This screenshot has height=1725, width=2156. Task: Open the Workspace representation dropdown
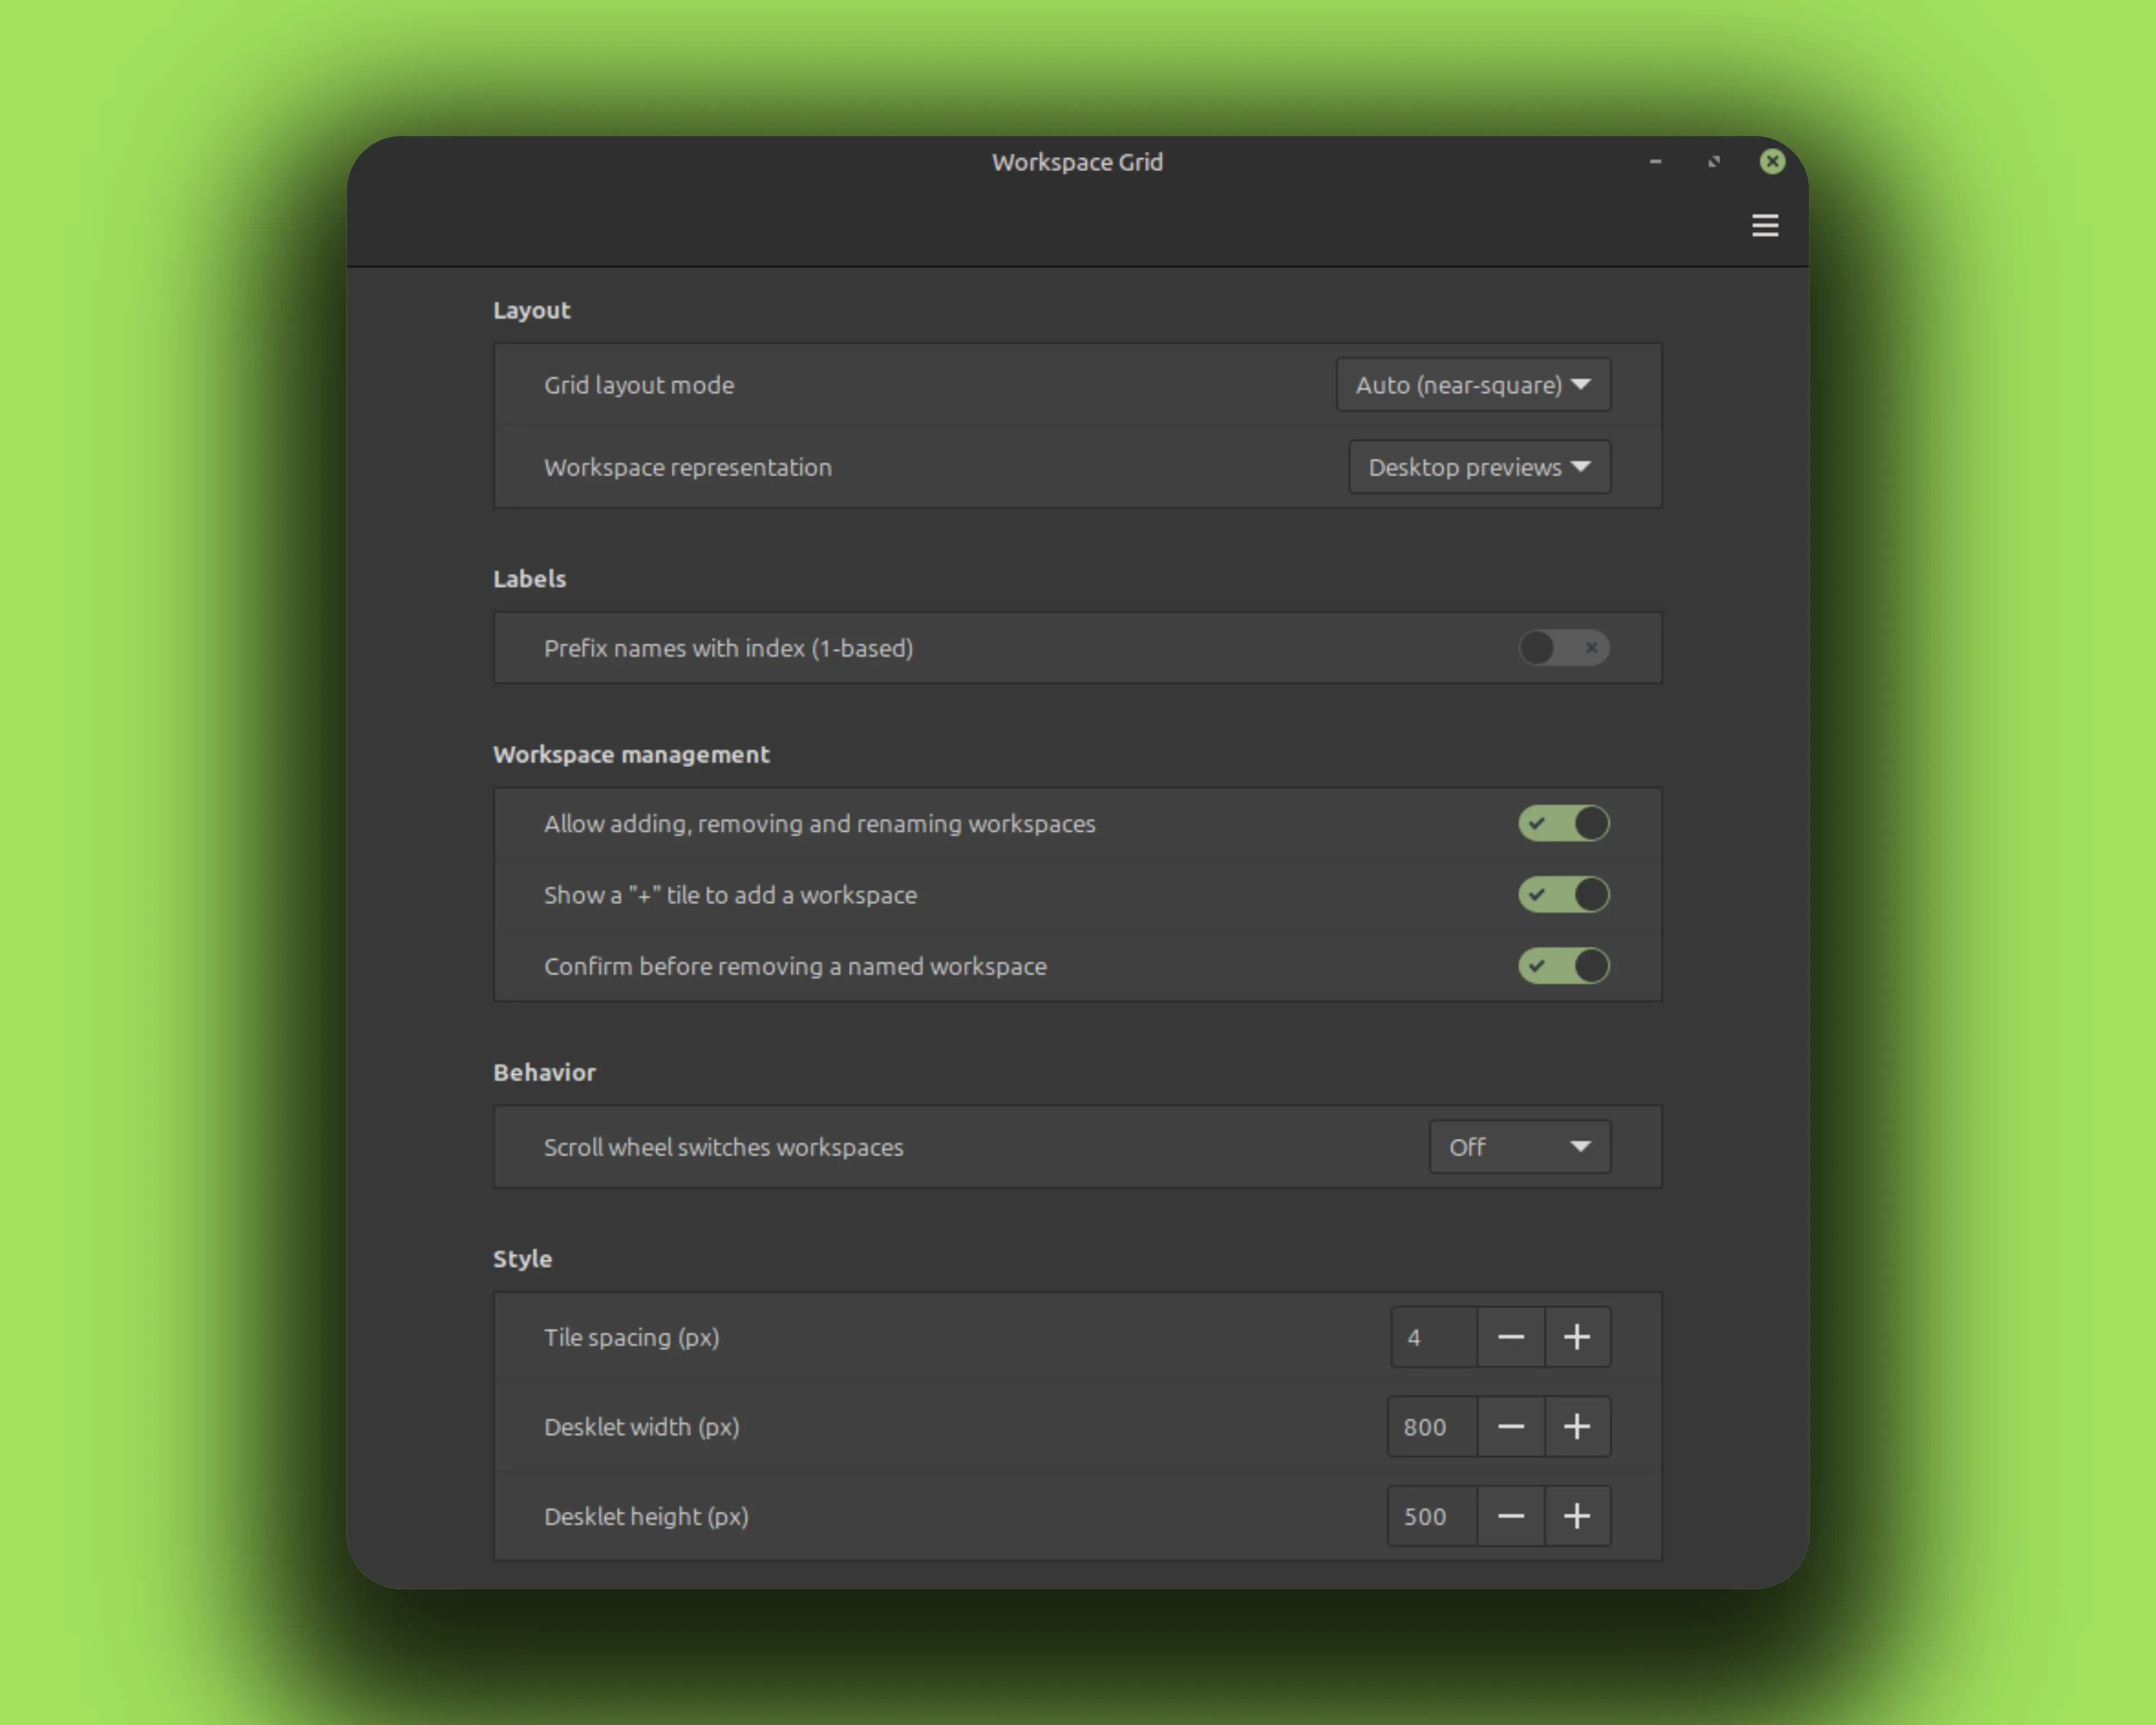pyautogui.click(x=1479, y=467)
